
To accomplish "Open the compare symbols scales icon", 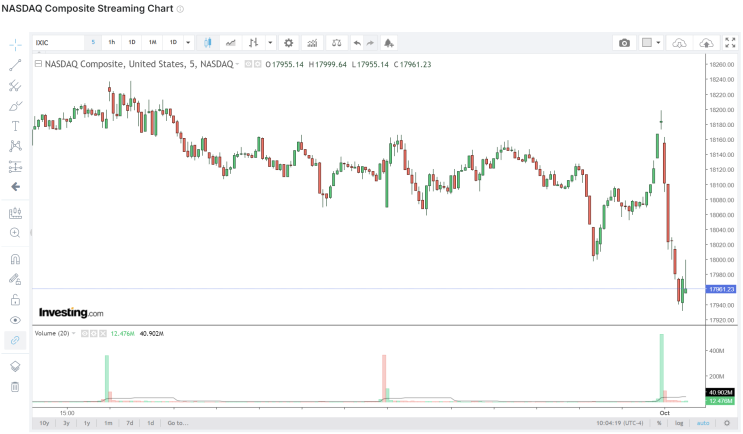I will 336,43.
